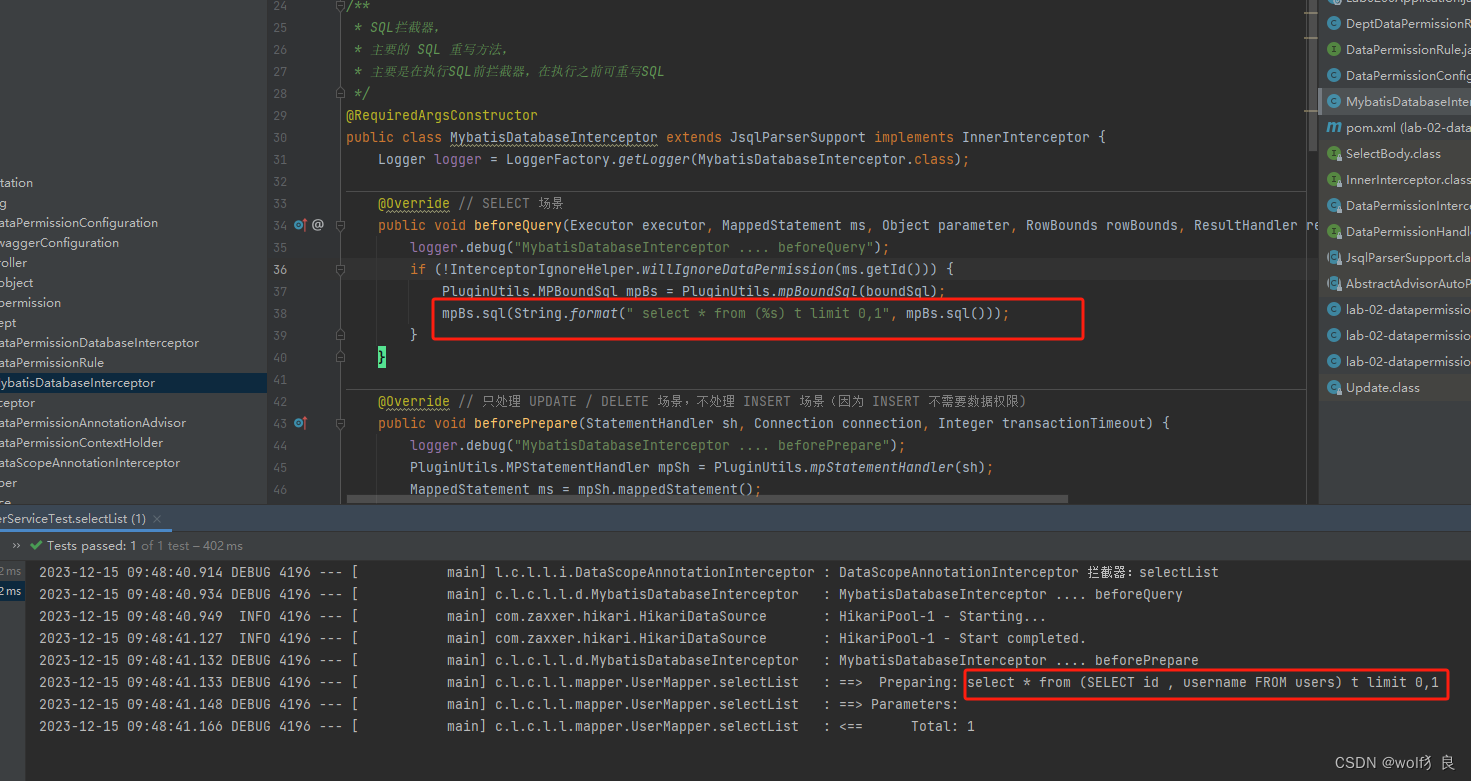Click the implements-method gutter icon on line 43
Image resolution: width=1471 pixels, height=781 pixels.
[300, 423]
